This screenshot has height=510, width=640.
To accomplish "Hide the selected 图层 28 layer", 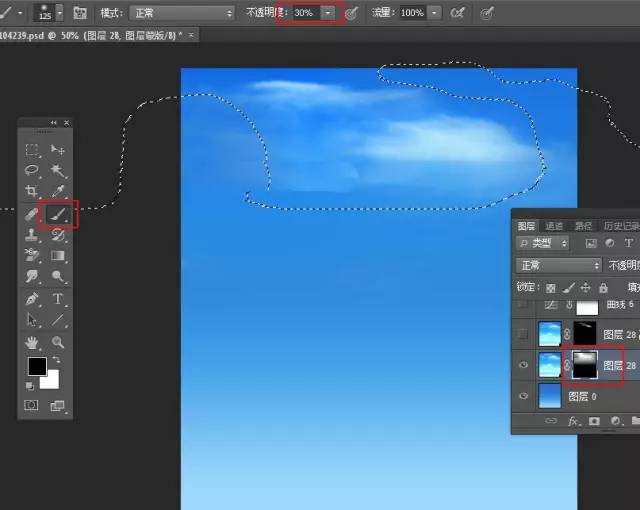I will pyautogui.click(x=523, y=366).
